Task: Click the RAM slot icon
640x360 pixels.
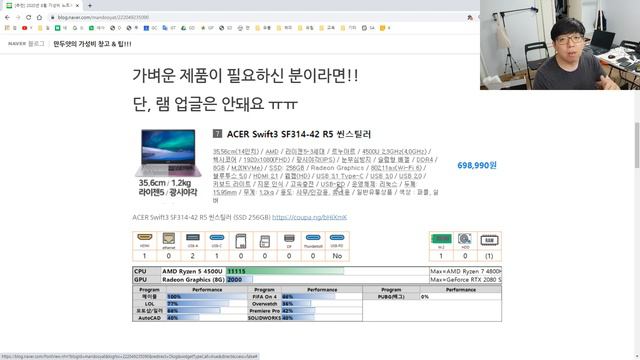Action: [489, 241]
